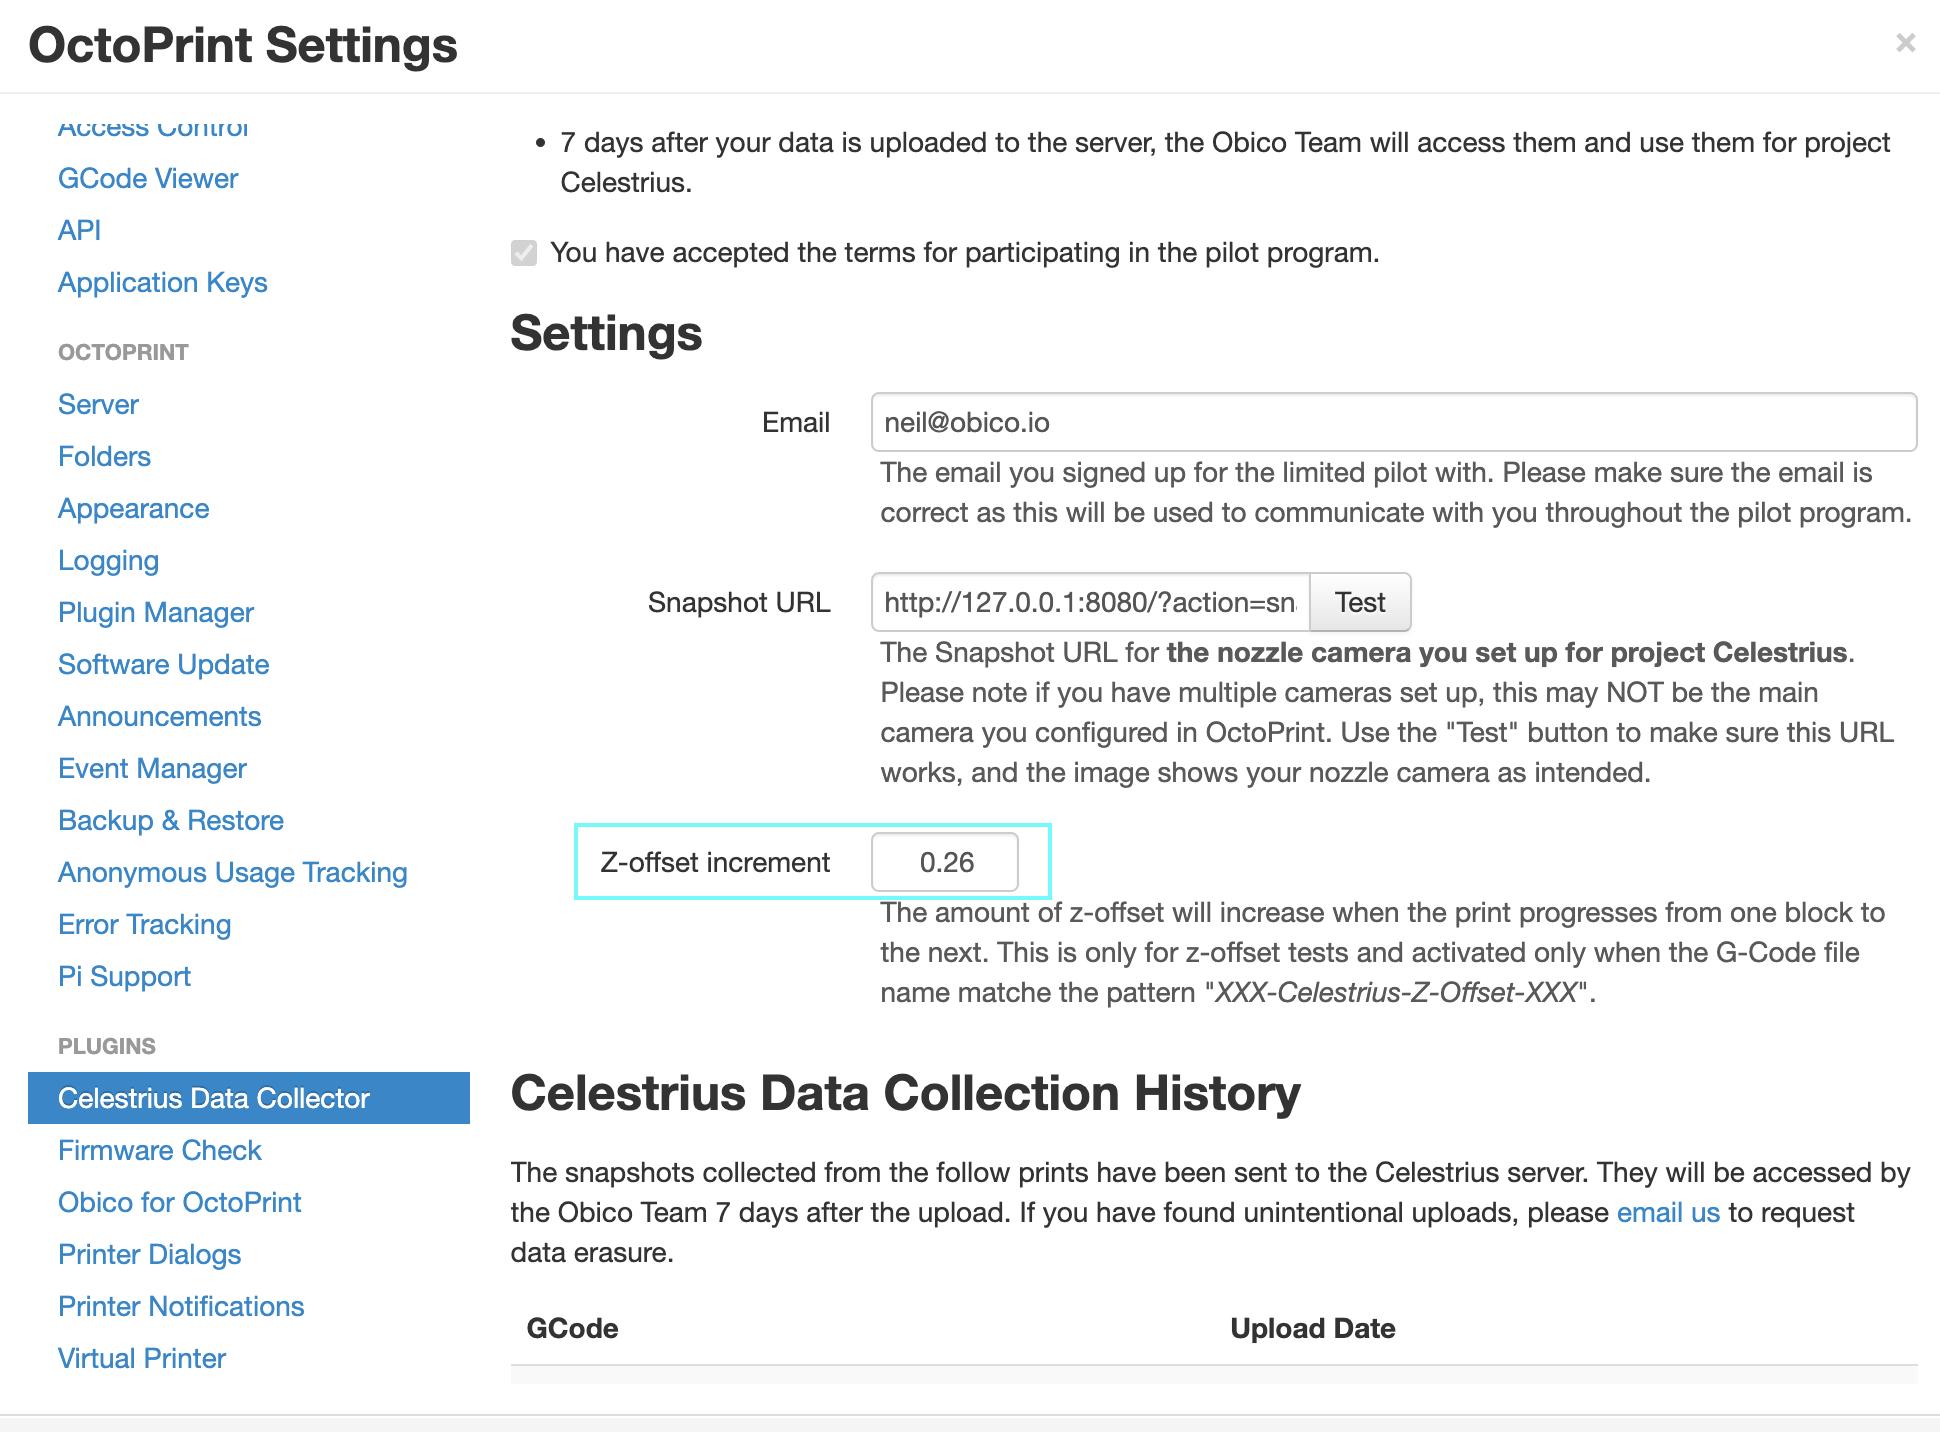Image resolution: width=1940 pixels, height=1432 pixels.
Task: Click the OCTOPRINT sidebar section header
Action: tap(123, 352)
